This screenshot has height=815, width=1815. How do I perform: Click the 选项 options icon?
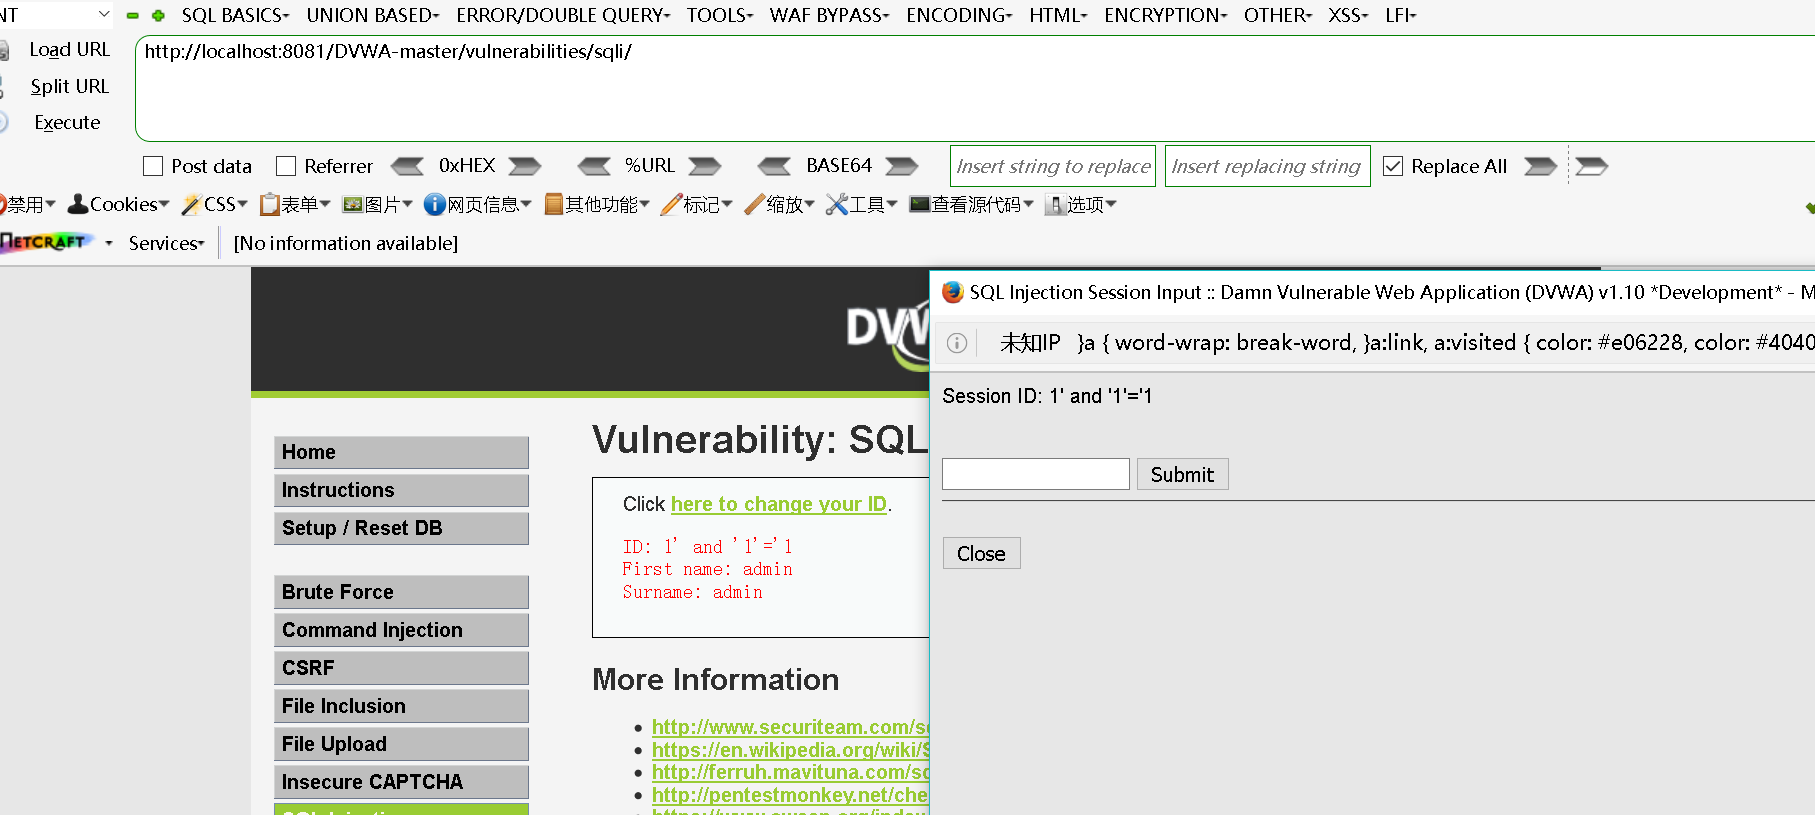[1055, 204]
